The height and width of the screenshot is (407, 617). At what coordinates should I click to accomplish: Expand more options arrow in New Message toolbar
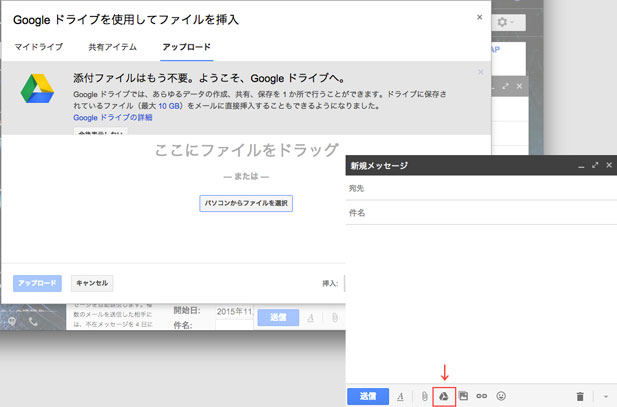pos(606,397)
